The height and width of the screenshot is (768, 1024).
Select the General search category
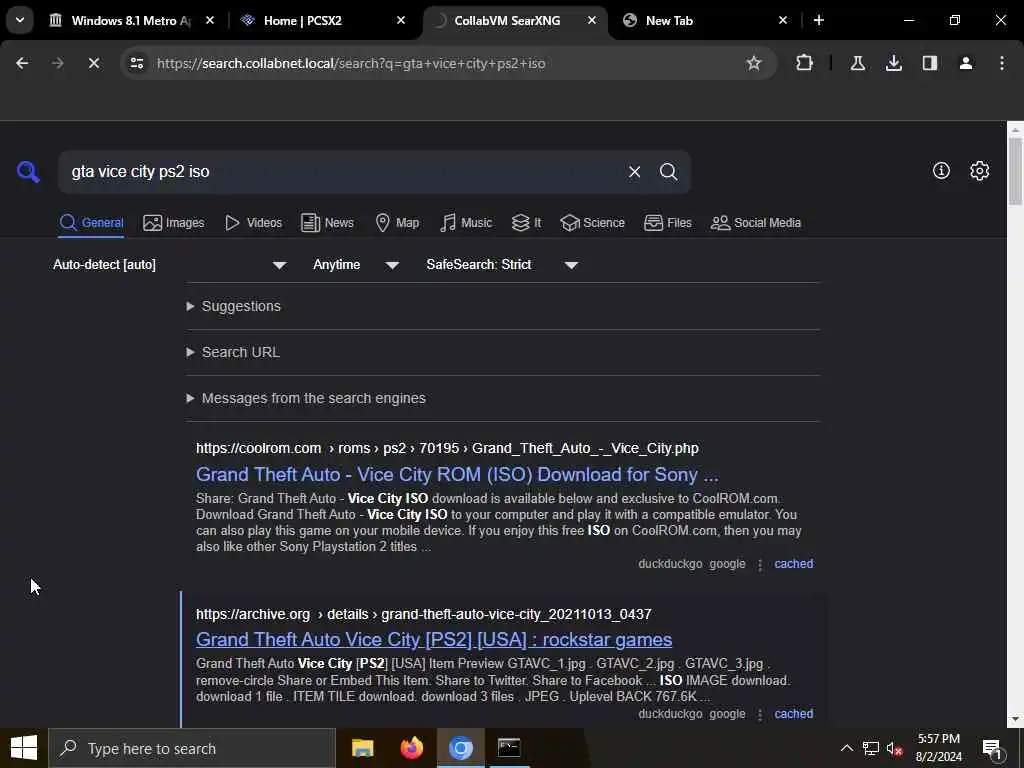(x=91, y=223)
